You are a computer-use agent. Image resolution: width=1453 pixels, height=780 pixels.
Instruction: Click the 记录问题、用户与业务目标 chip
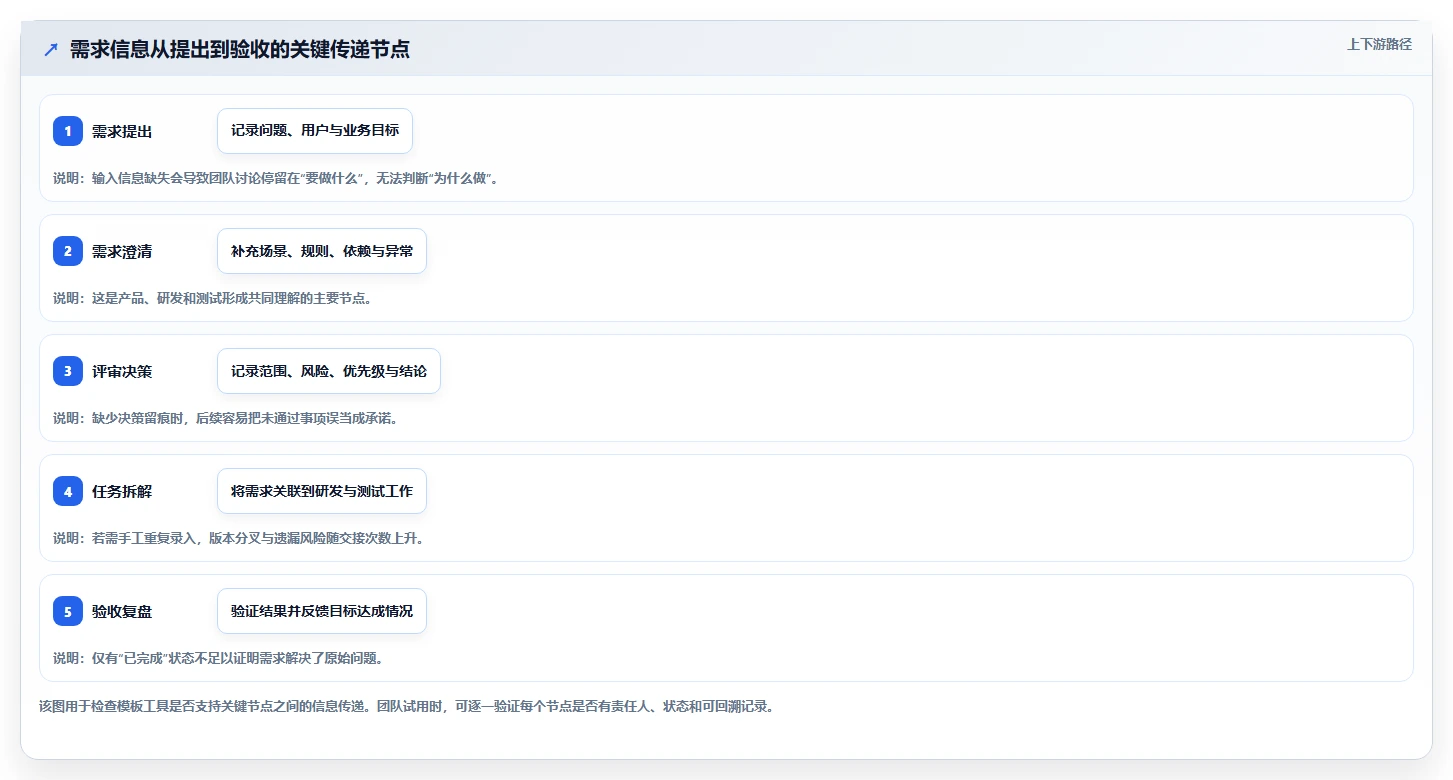315,131
